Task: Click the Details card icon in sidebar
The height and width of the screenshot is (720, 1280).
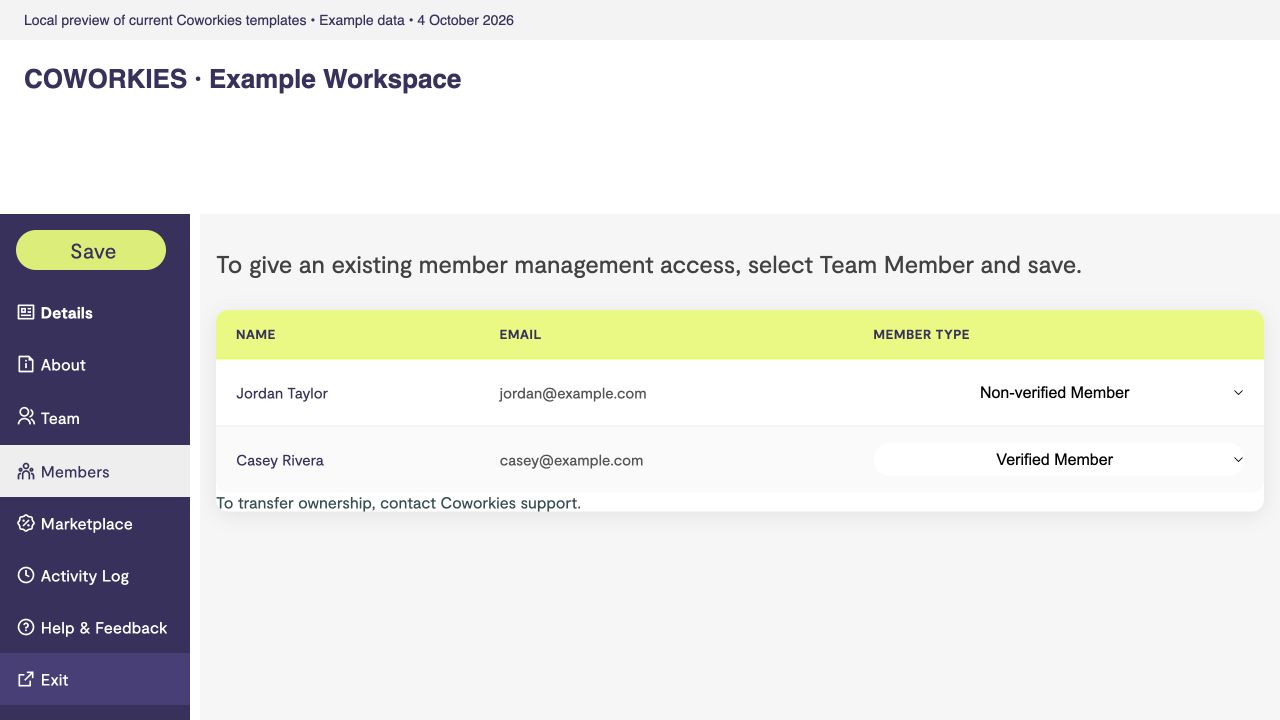Action: coord(26,312)
